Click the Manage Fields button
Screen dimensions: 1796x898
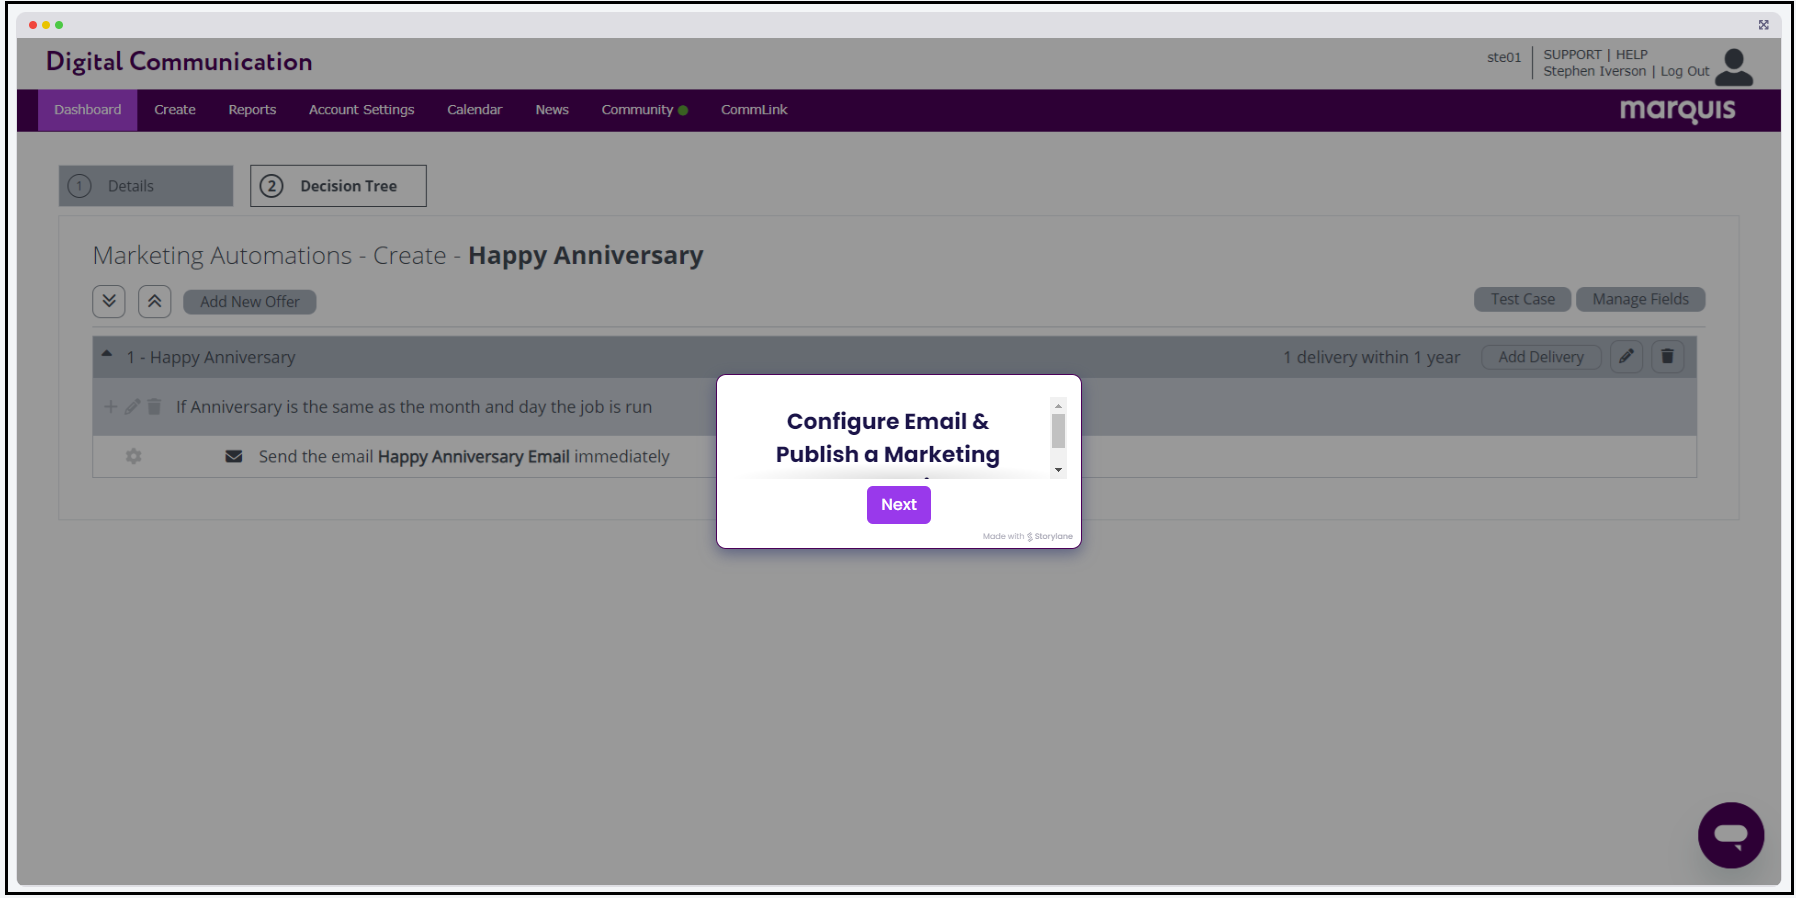(1640, 299)
